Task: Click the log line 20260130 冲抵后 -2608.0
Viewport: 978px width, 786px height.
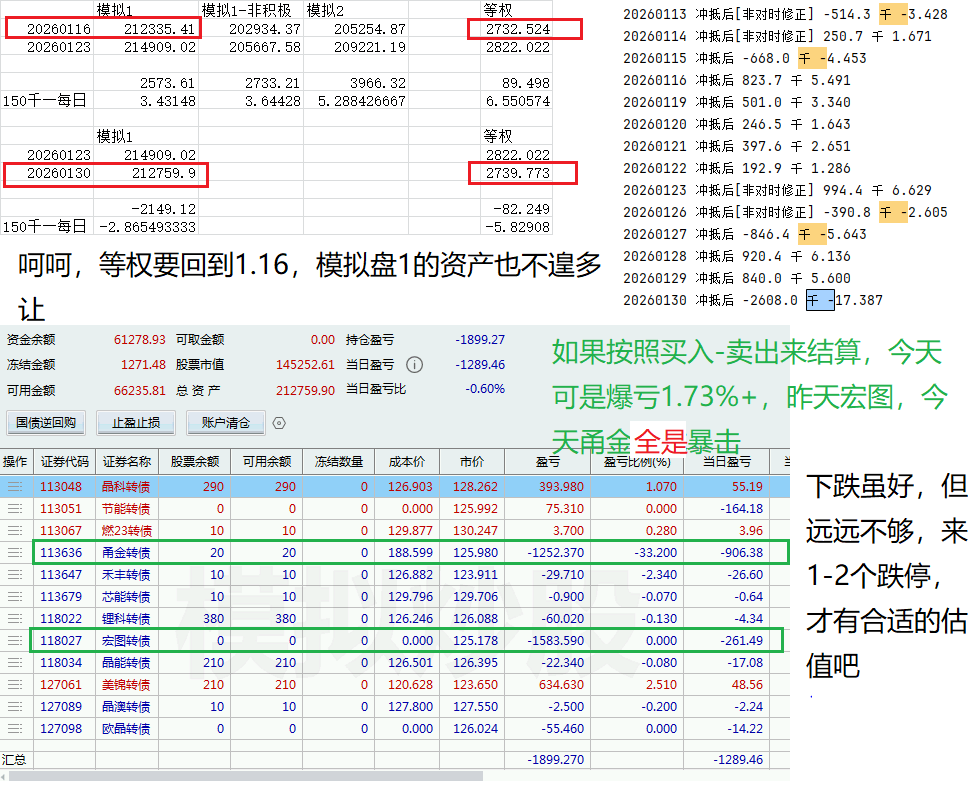Action: pos(753,300)
